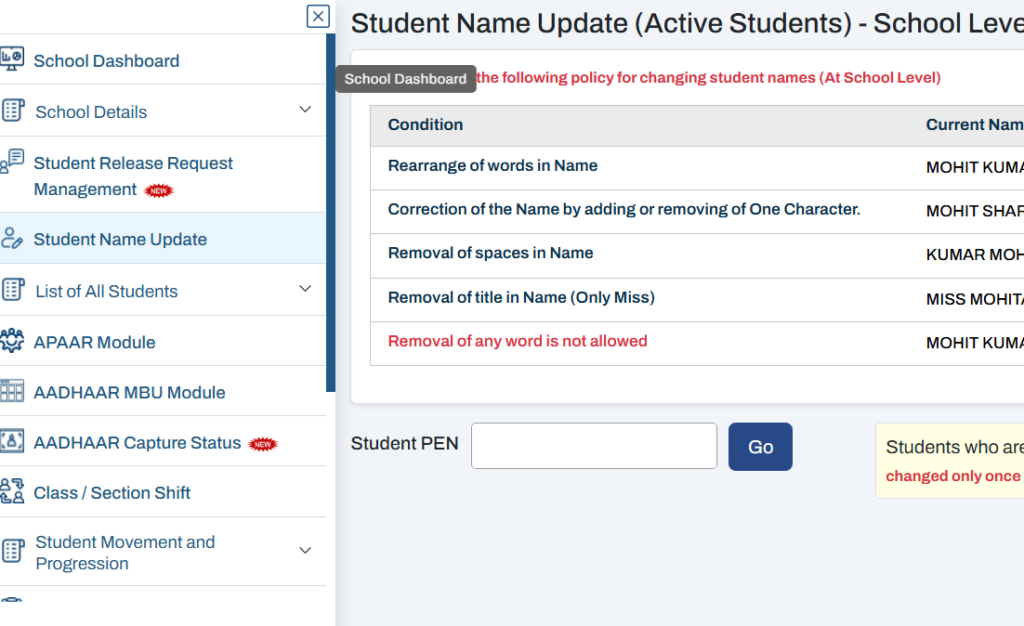Expand the List of All Students section
Screen dimensions: 1024x626
click(305, 289)
